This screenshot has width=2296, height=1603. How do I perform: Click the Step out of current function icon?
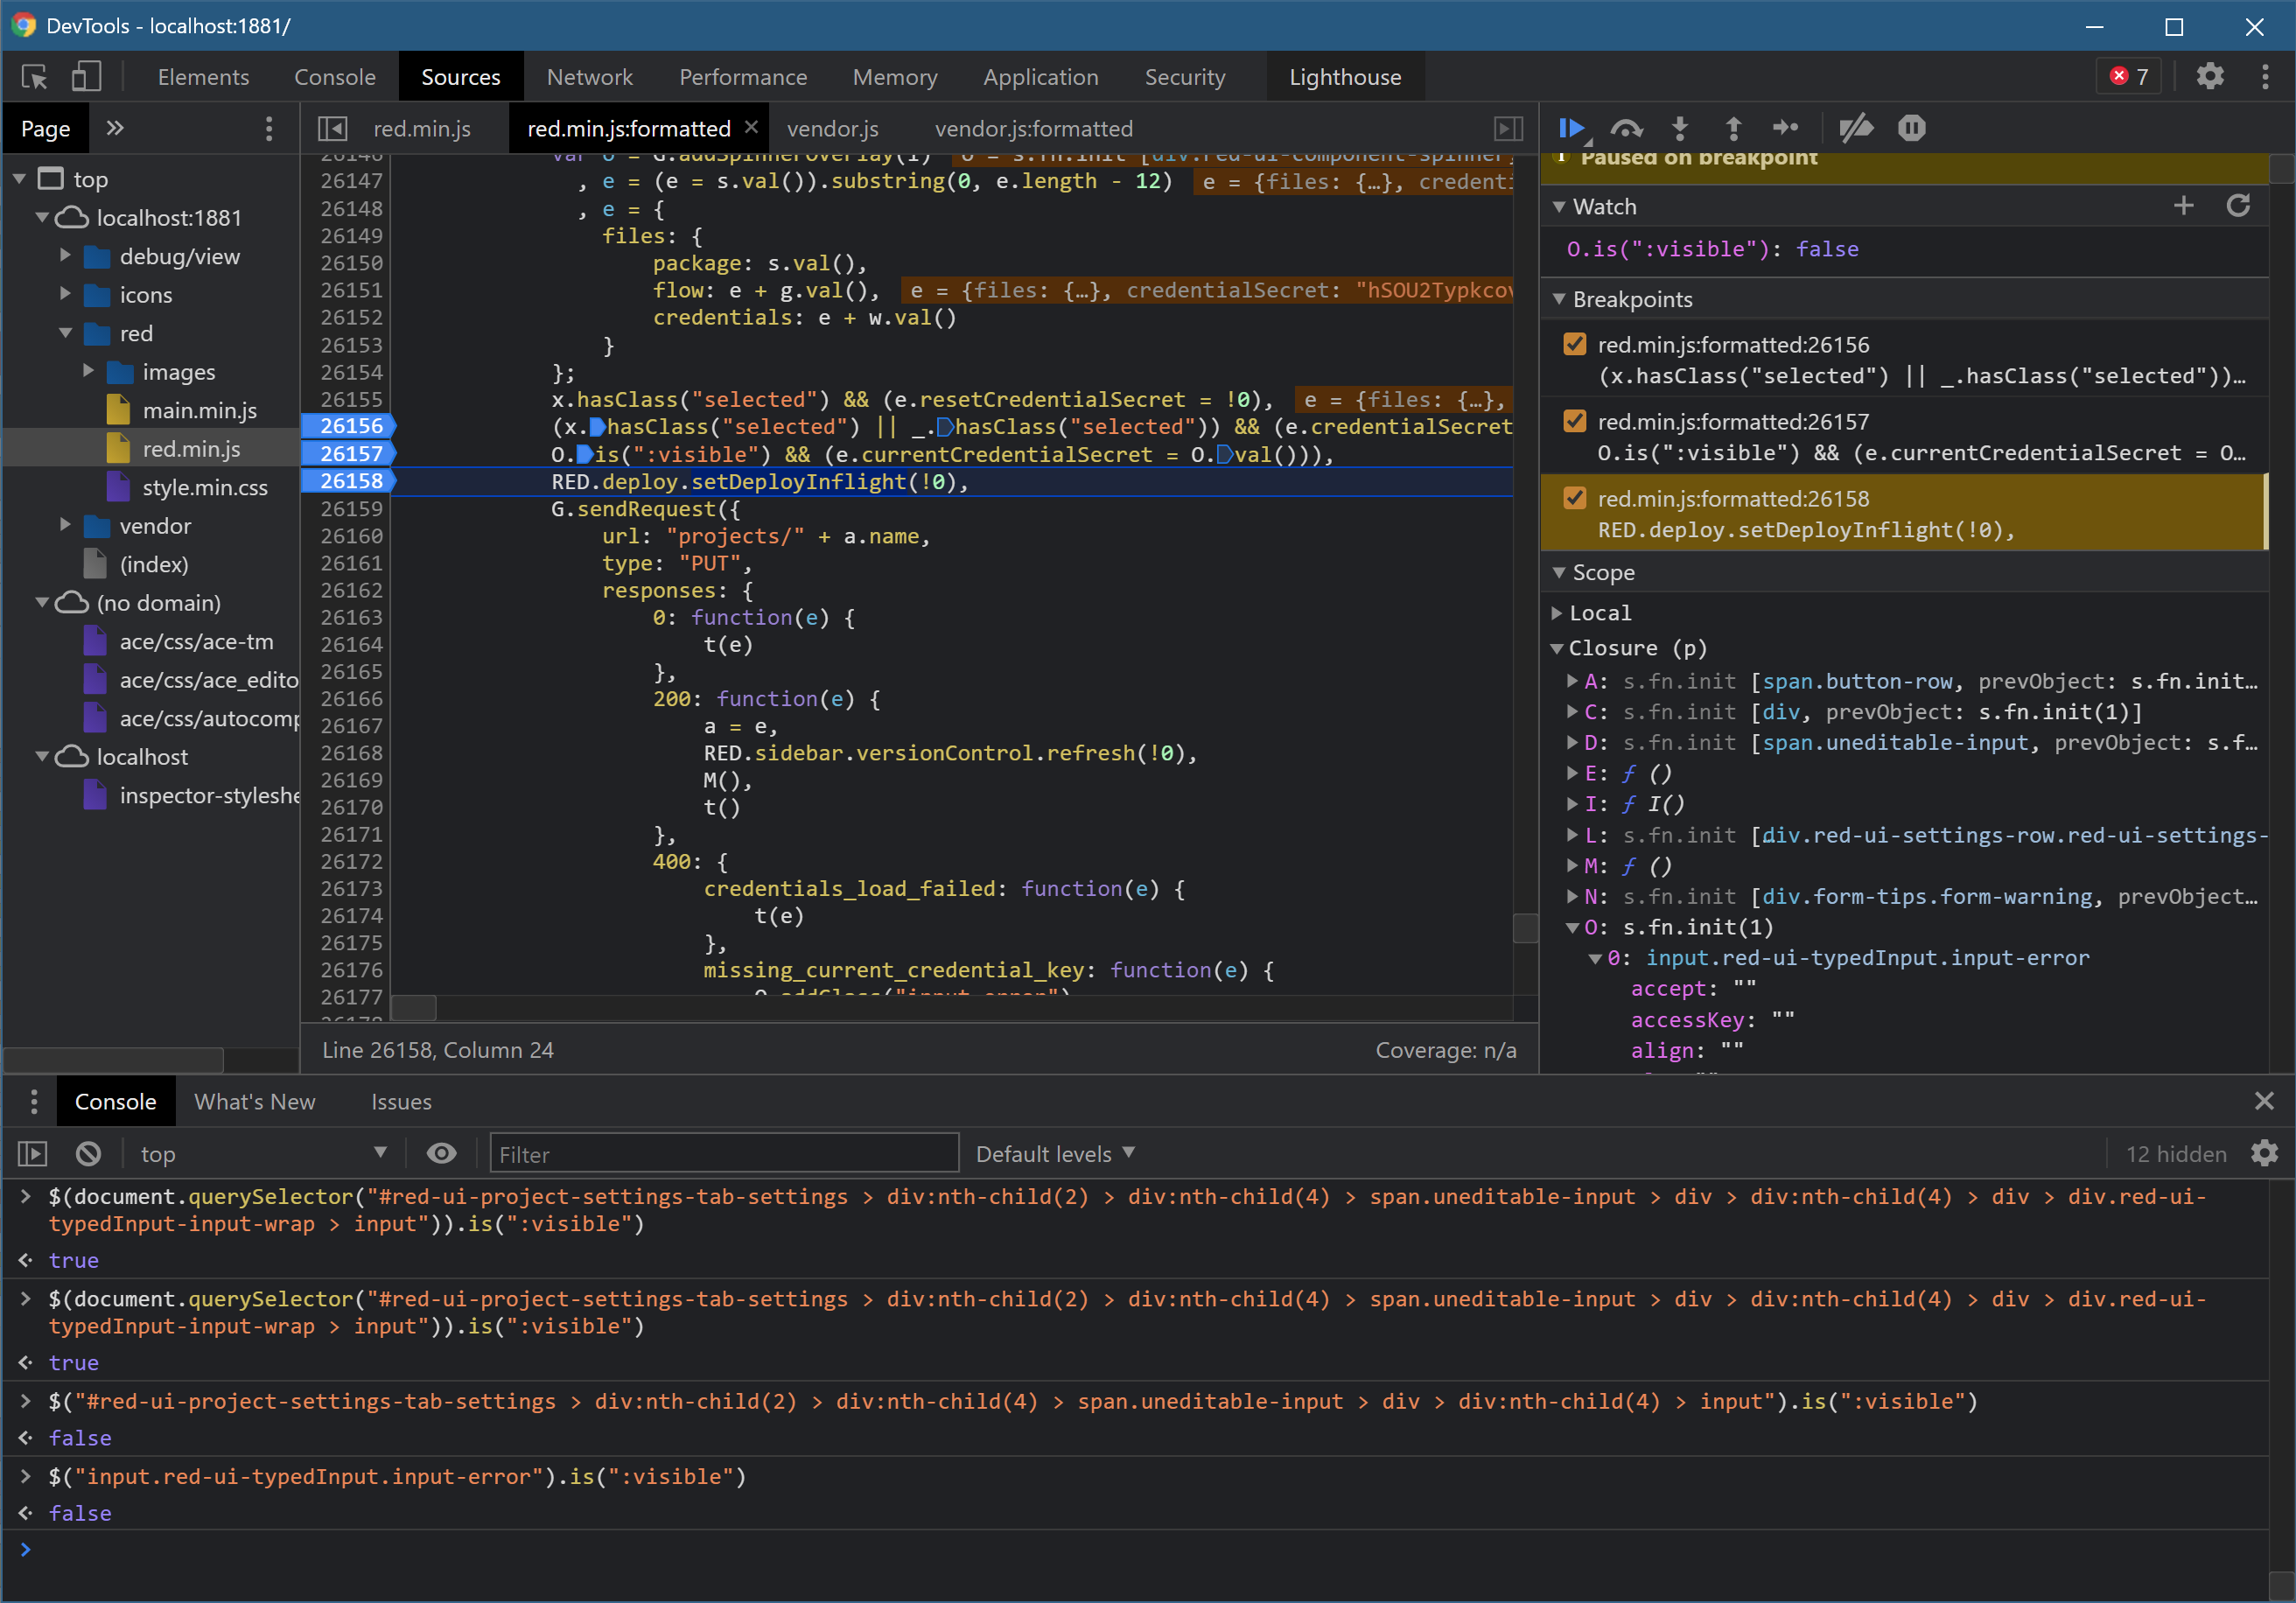point(1733,127)
